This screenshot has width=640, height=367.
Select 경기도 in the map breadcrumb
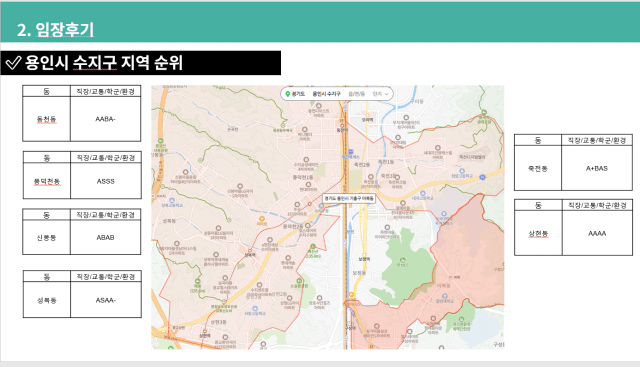[298, 94]
